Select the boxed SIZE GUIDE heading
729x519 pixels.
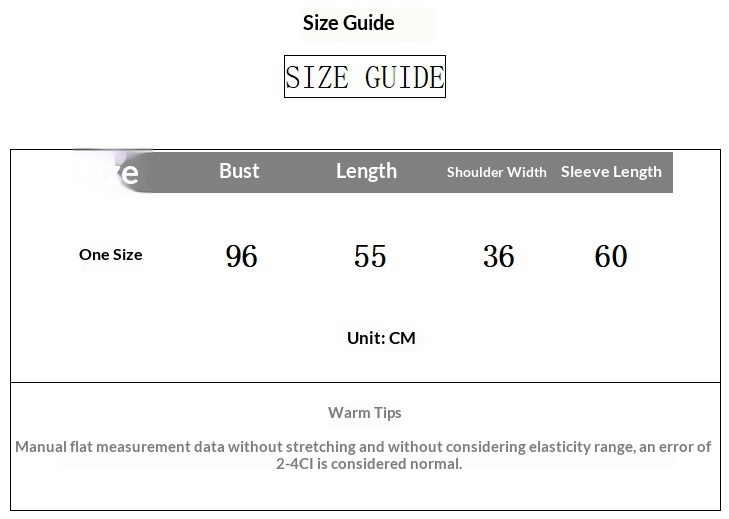click(x=364, y=77)
